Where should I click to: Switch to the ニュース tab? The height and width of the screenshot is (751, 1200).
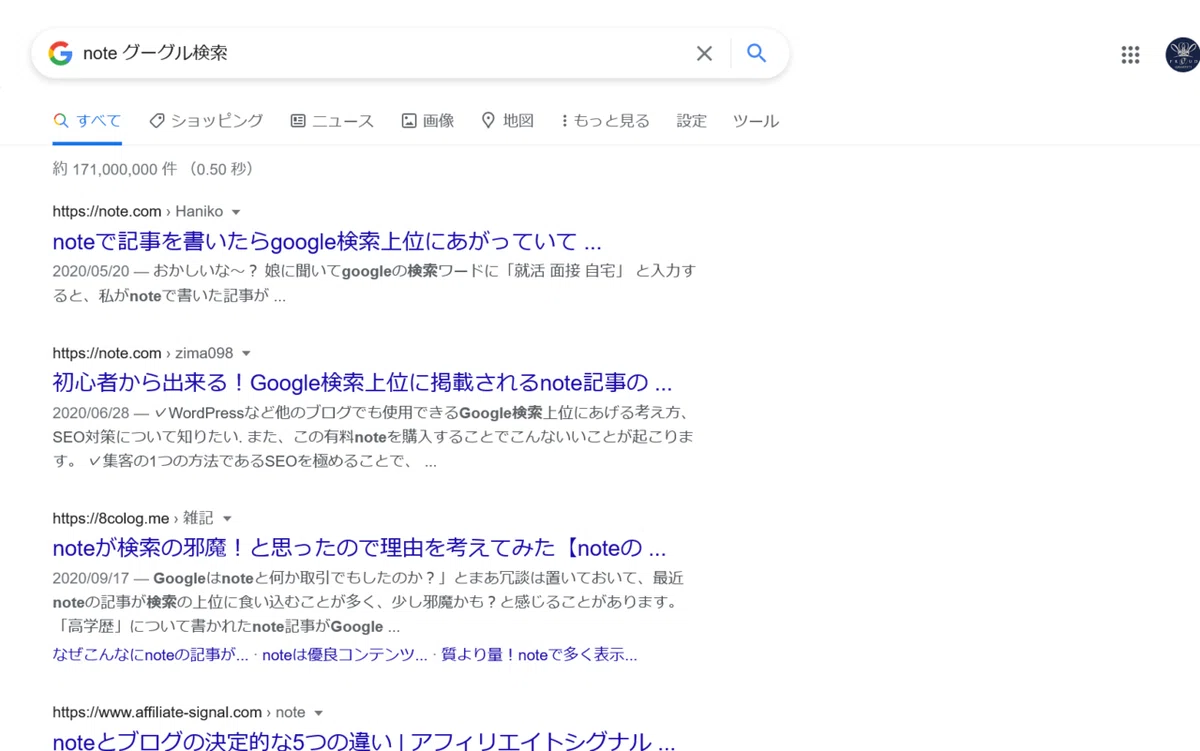(332, 121)
